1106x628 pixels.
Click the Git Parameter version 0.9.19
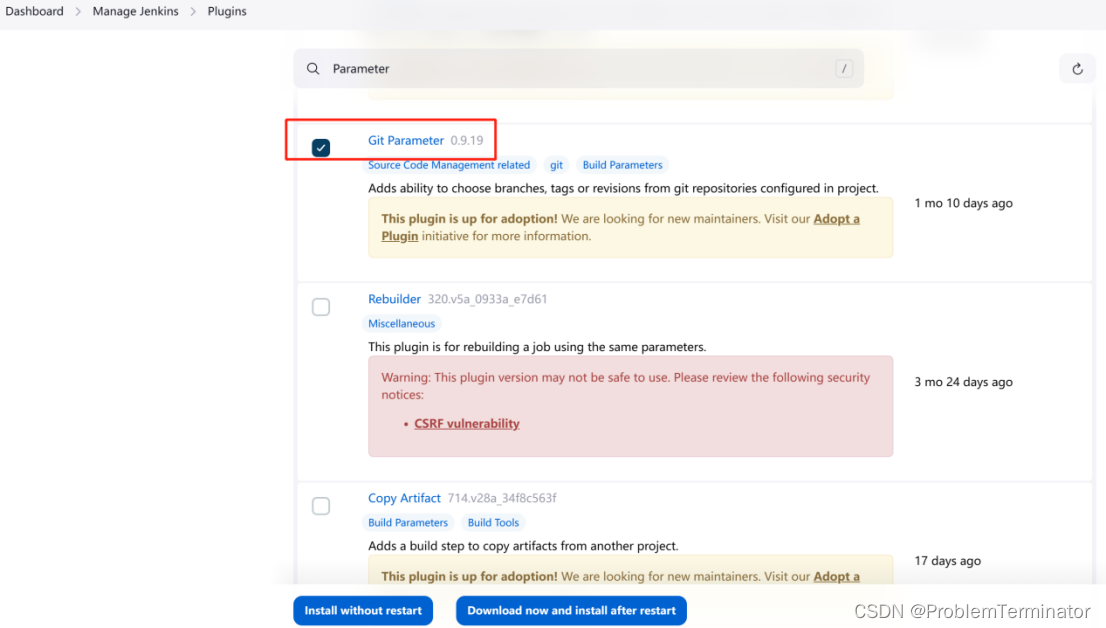[467, 140]
